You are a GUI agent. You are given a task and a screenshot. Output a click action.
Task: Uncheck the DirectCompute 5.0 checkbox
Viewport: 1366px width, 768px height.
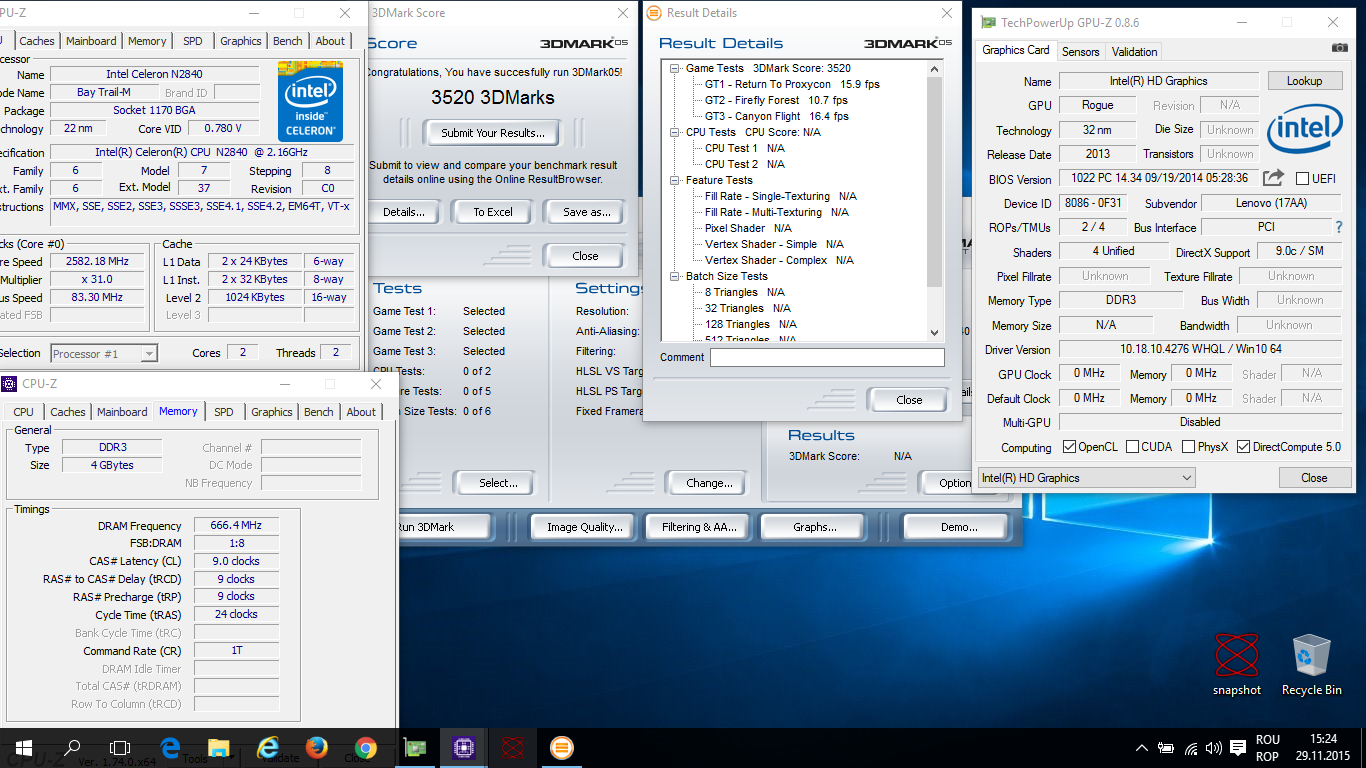click(1243, 447)
